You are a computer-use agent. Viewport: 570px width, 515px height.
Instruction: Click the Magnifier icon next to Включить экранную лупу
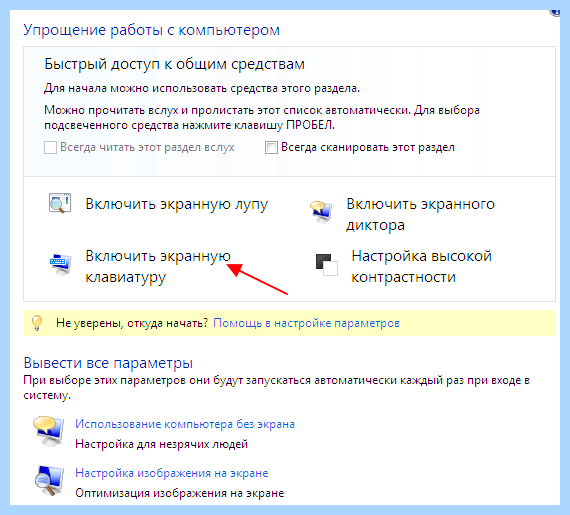[60, 203]
